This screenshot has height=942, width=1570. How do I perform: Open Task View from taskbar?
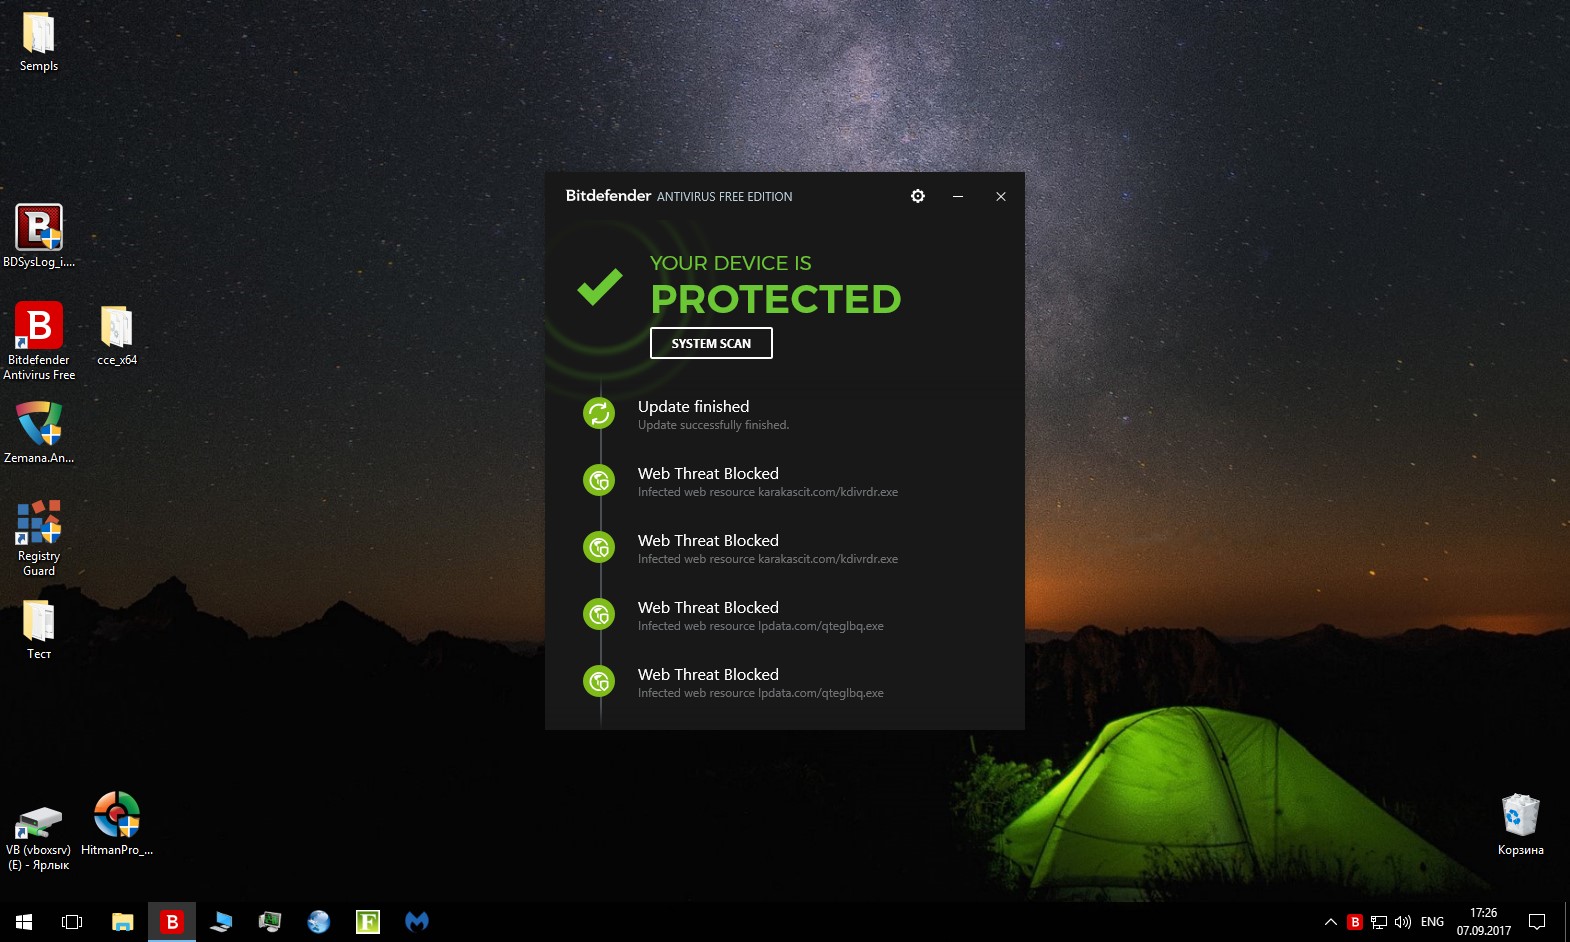72,921
